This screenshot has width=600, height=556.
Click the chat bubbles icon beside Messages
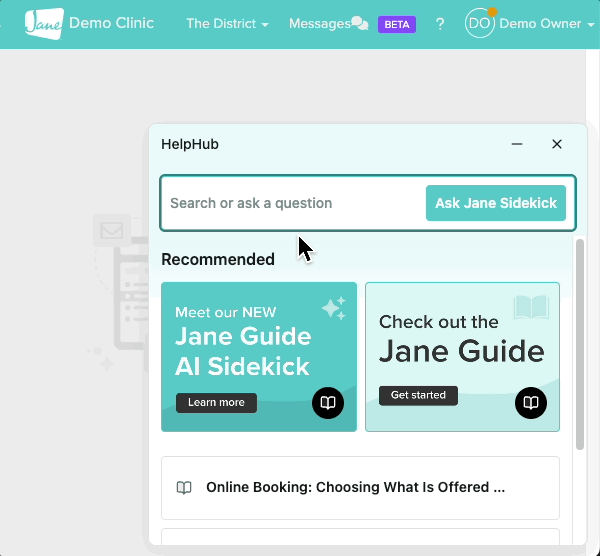click(x=360, y=23)
